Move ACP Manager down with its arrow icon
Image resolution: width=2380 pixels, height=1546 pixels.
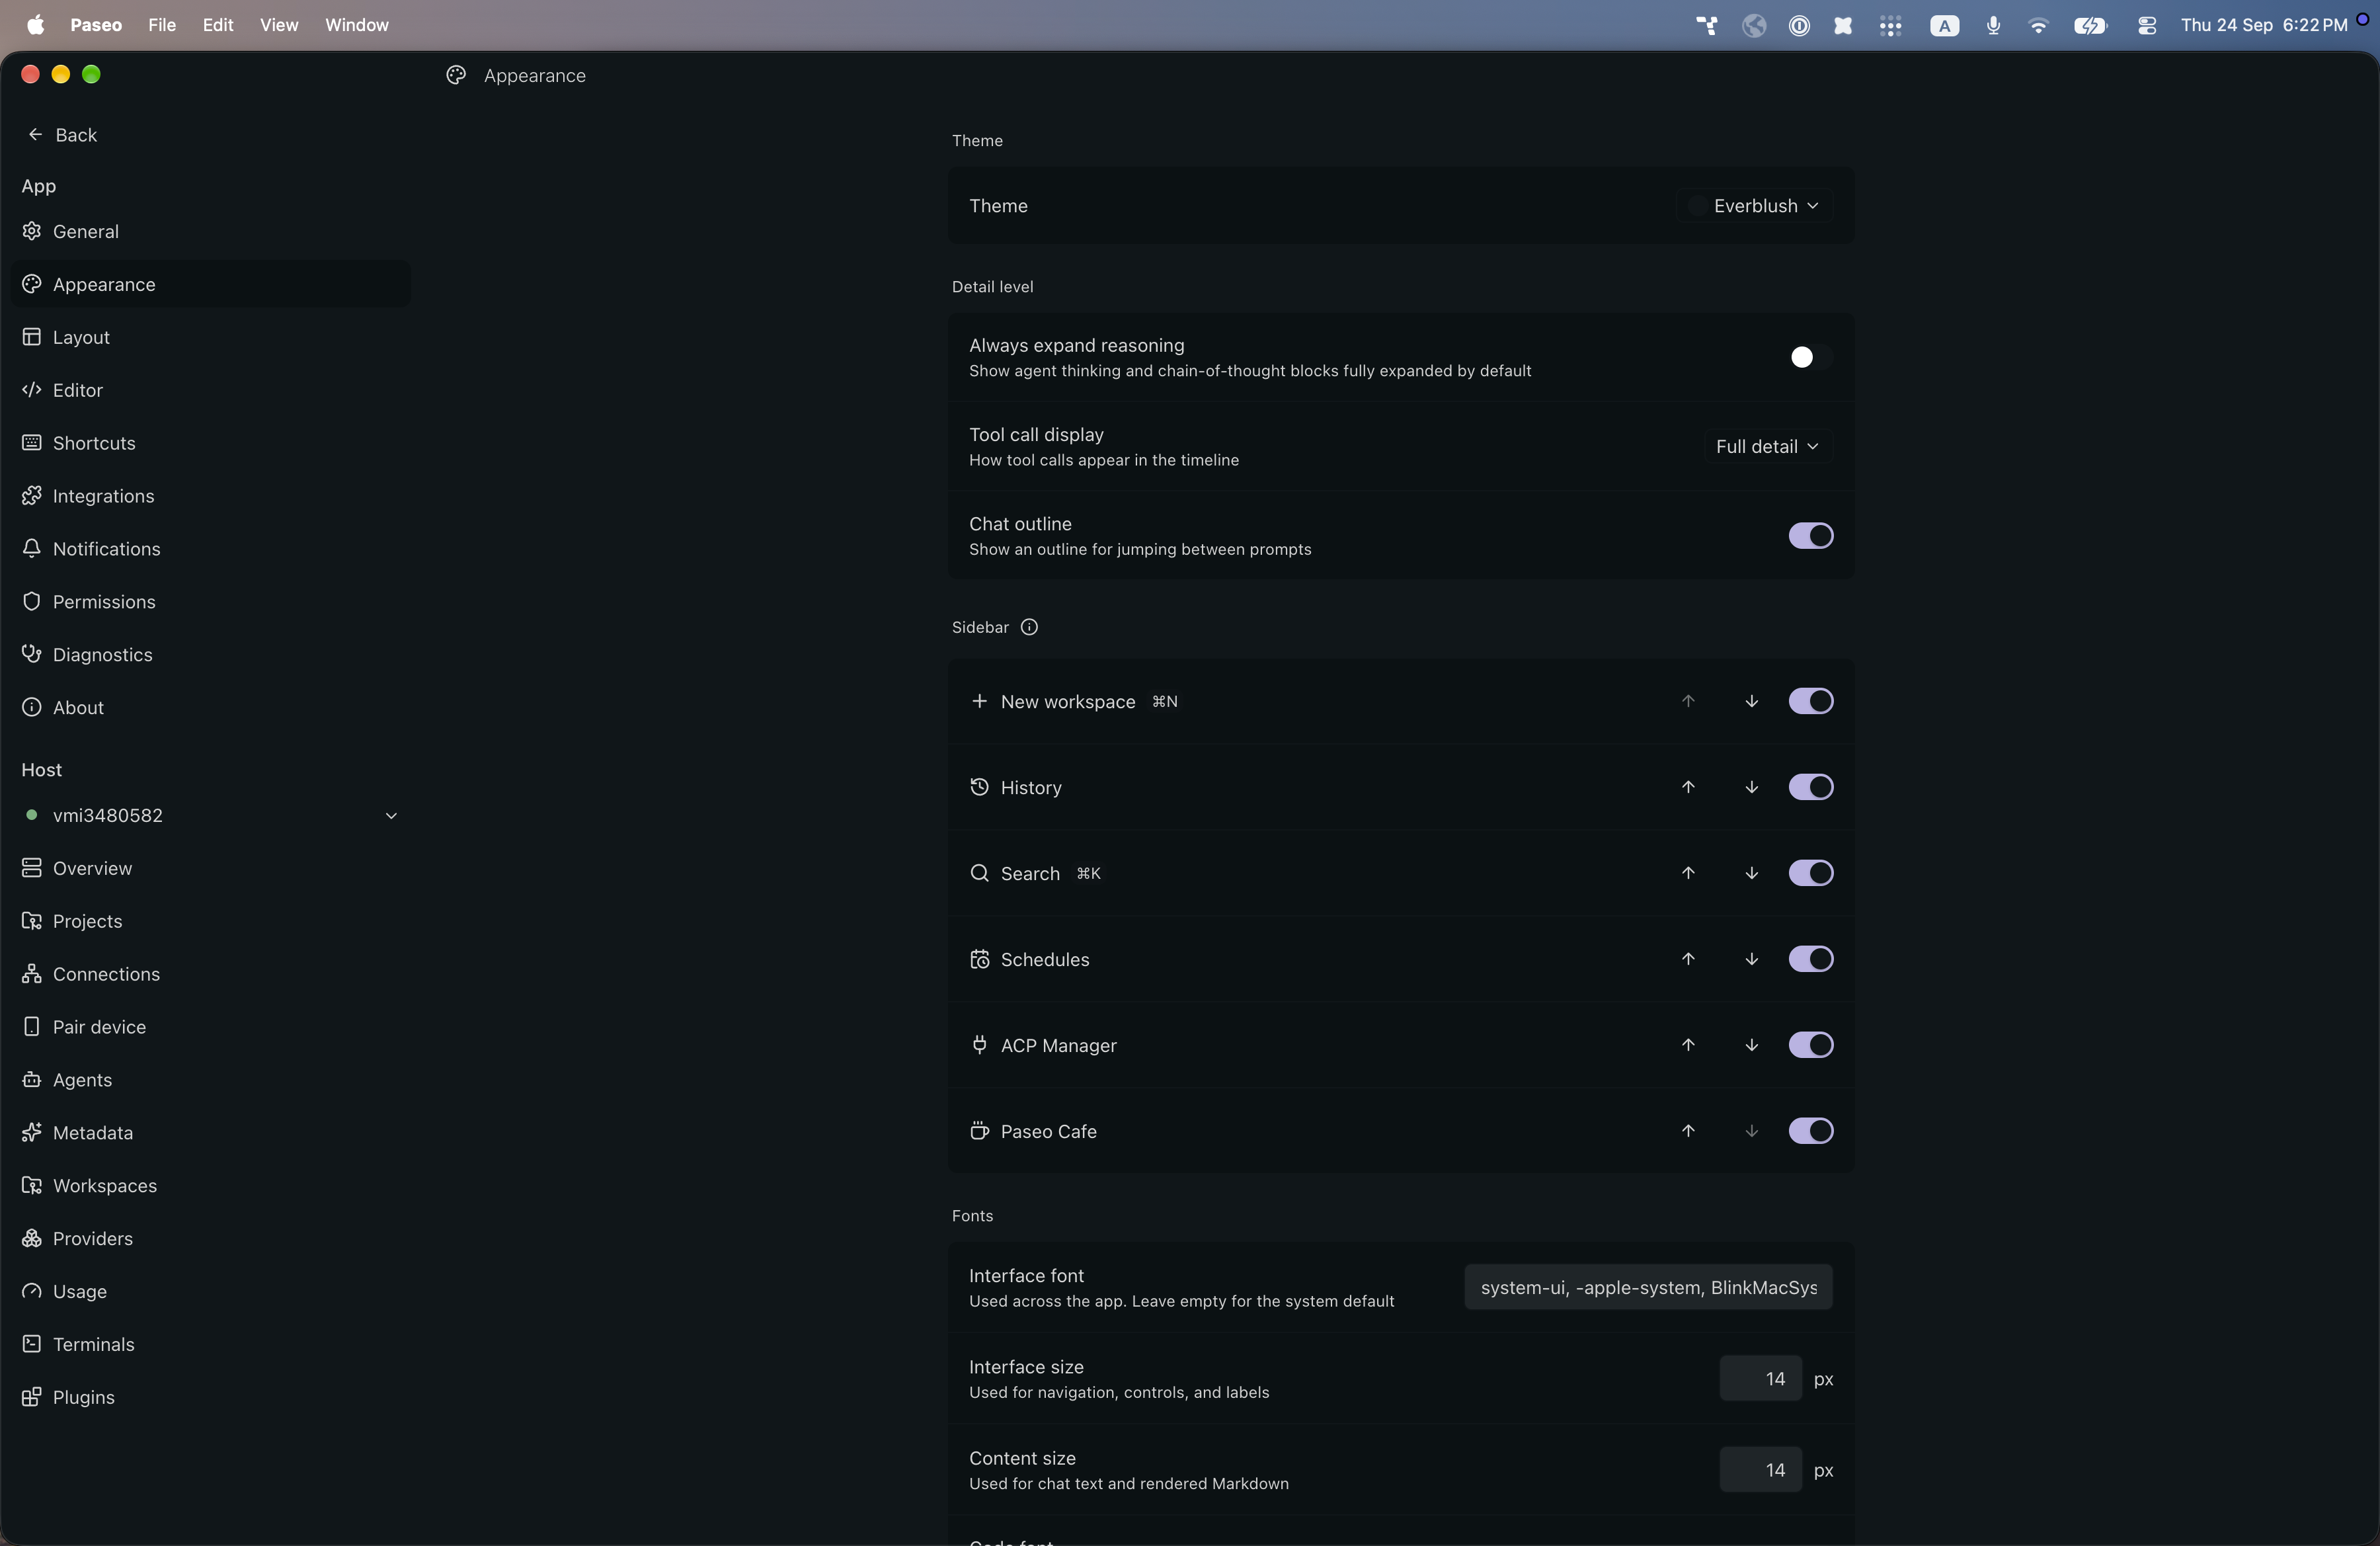point(1751,1045)
